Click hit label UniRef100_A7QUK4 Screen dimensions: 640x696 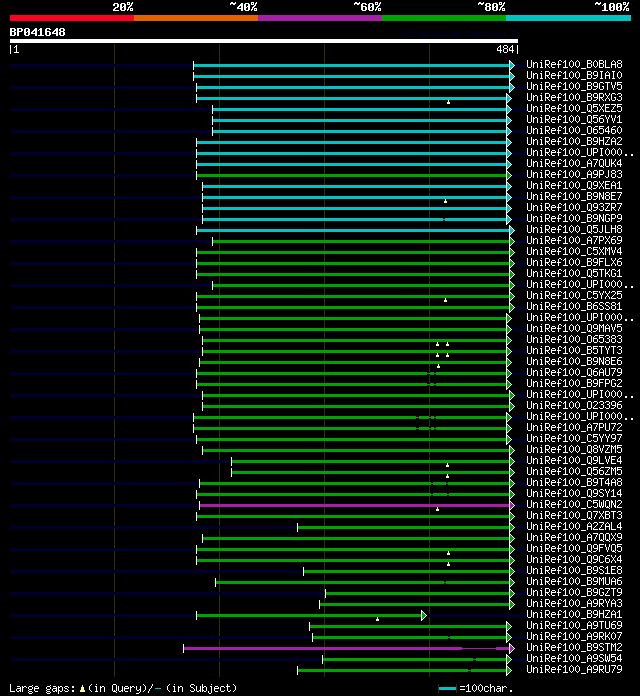[x=574, y=163]
